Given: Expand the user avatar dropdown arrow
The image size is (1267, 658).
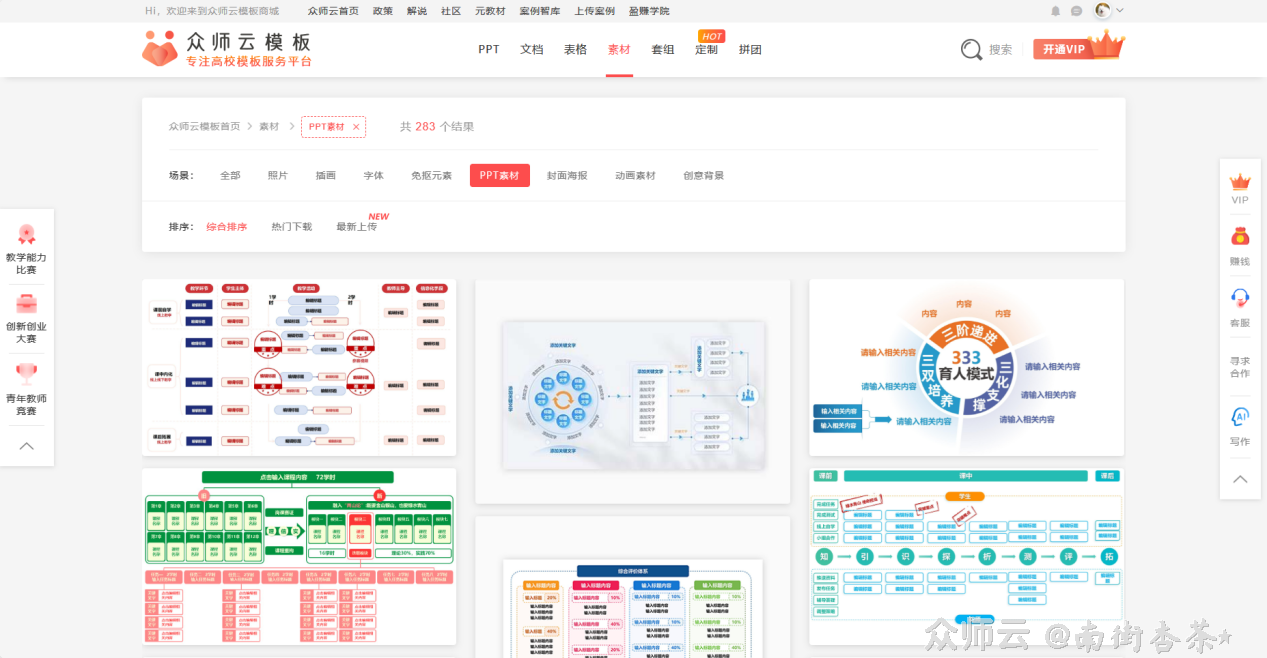Looking at the screenshot, I should tap(1120, 11).
